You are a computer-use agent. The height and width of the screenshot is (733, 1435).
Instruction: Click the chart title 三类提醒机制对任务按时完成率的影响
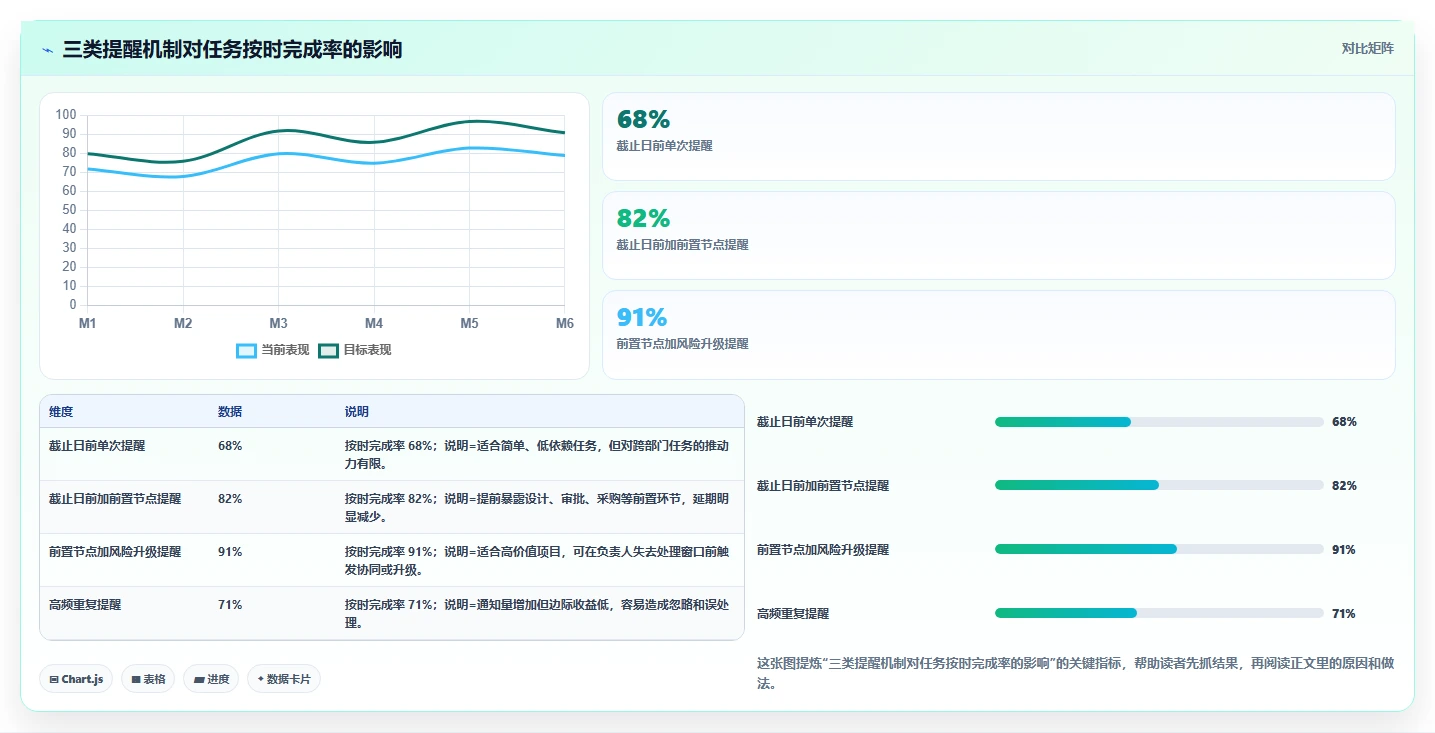tap(232, 50)
